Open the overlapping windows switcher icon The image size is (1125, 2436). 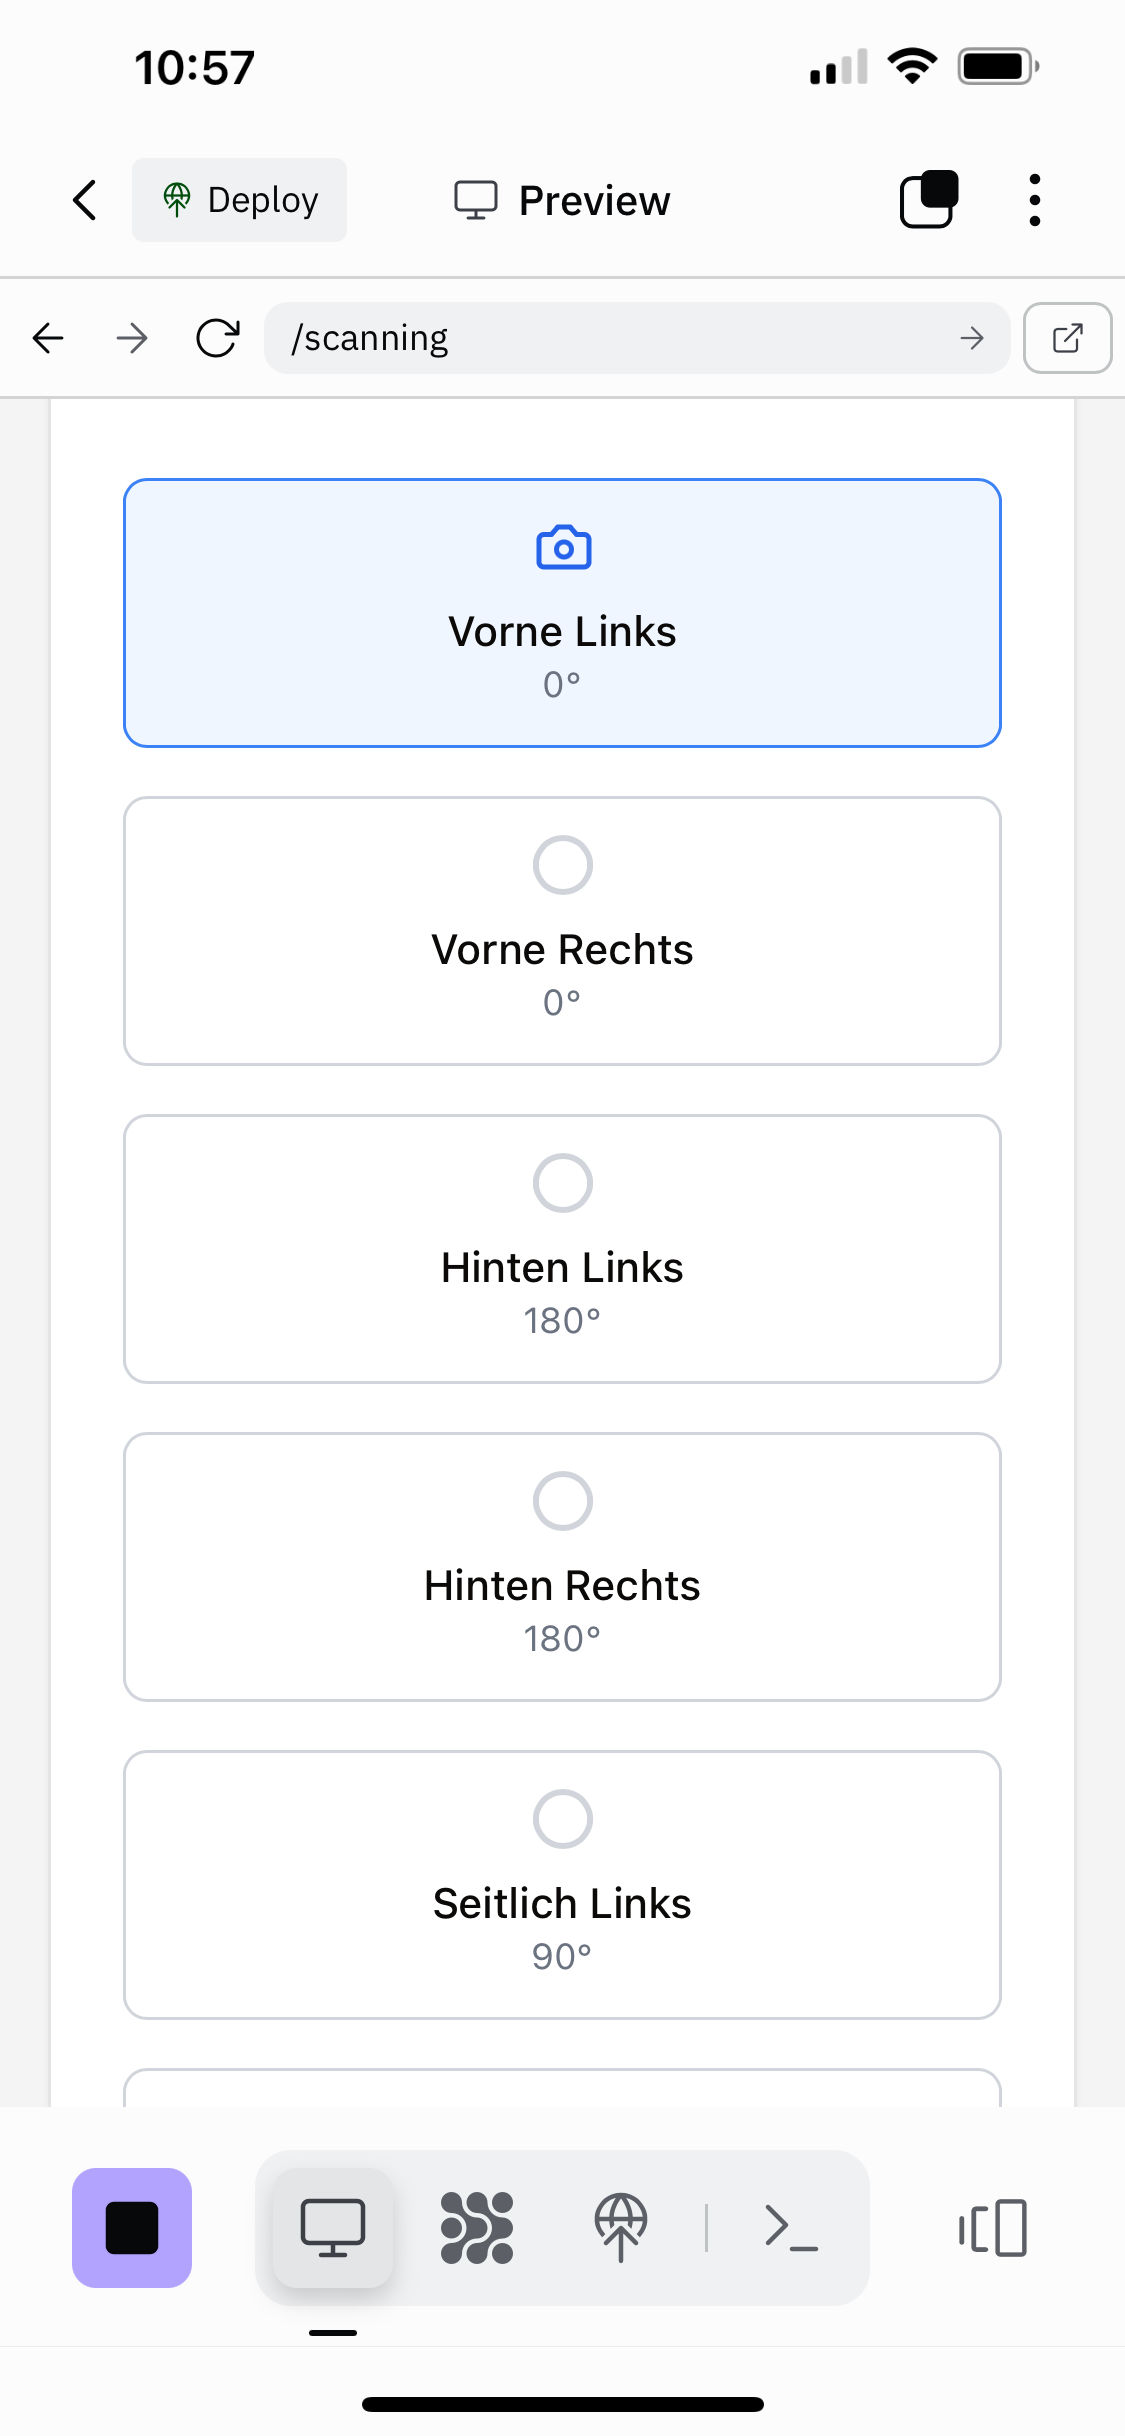tap(929, 200)
